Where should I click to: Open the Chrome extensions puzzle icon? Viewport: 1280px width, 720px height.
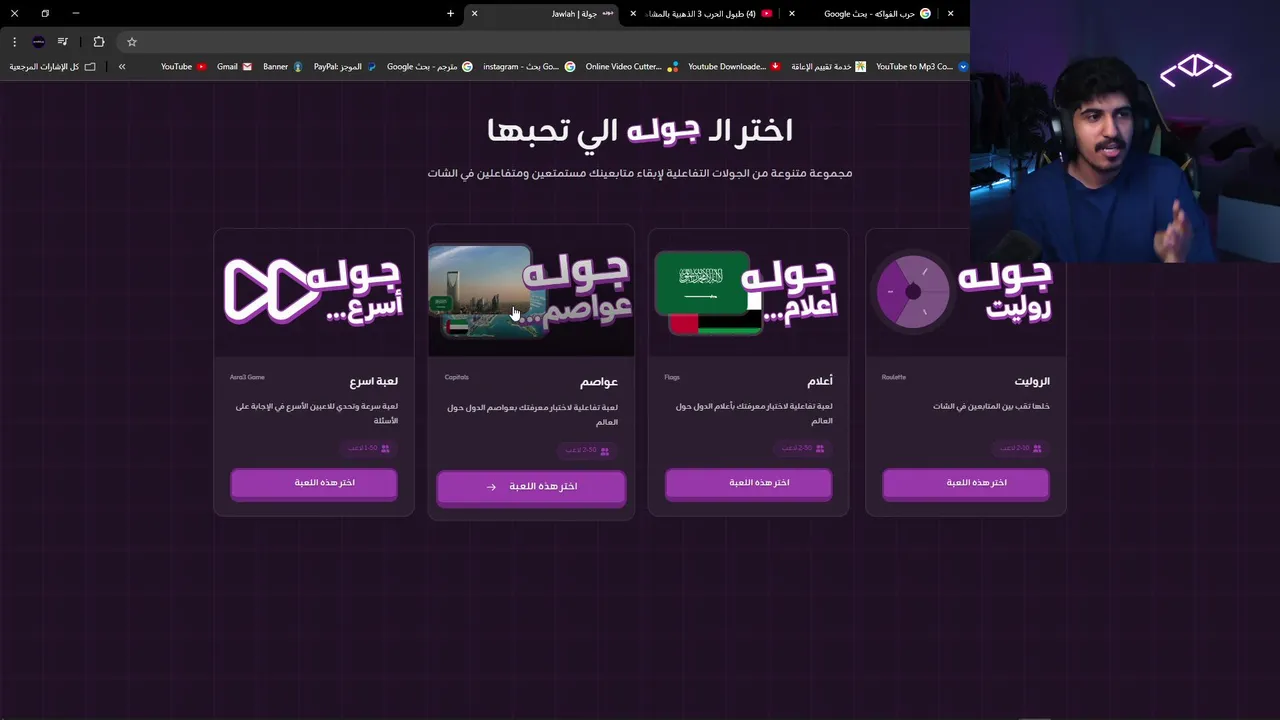pos(98,42)
